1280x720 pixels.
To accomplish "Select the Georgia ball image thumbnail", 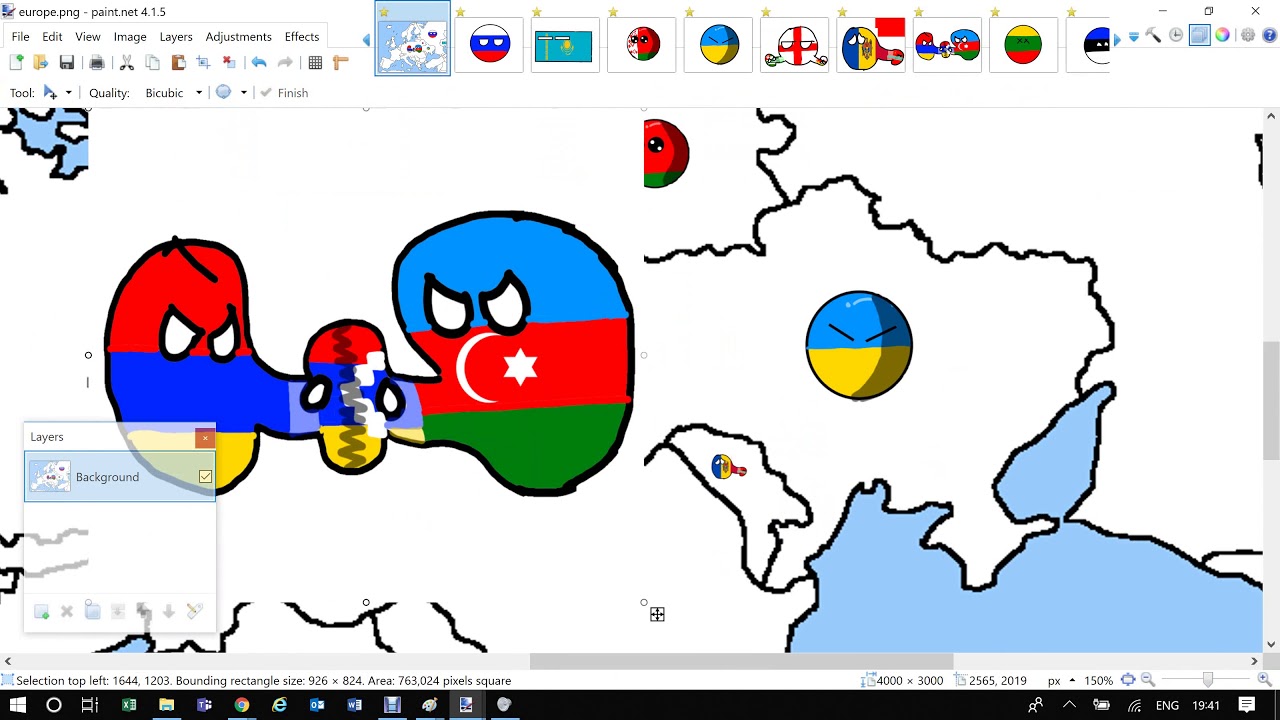I will 795,45.
